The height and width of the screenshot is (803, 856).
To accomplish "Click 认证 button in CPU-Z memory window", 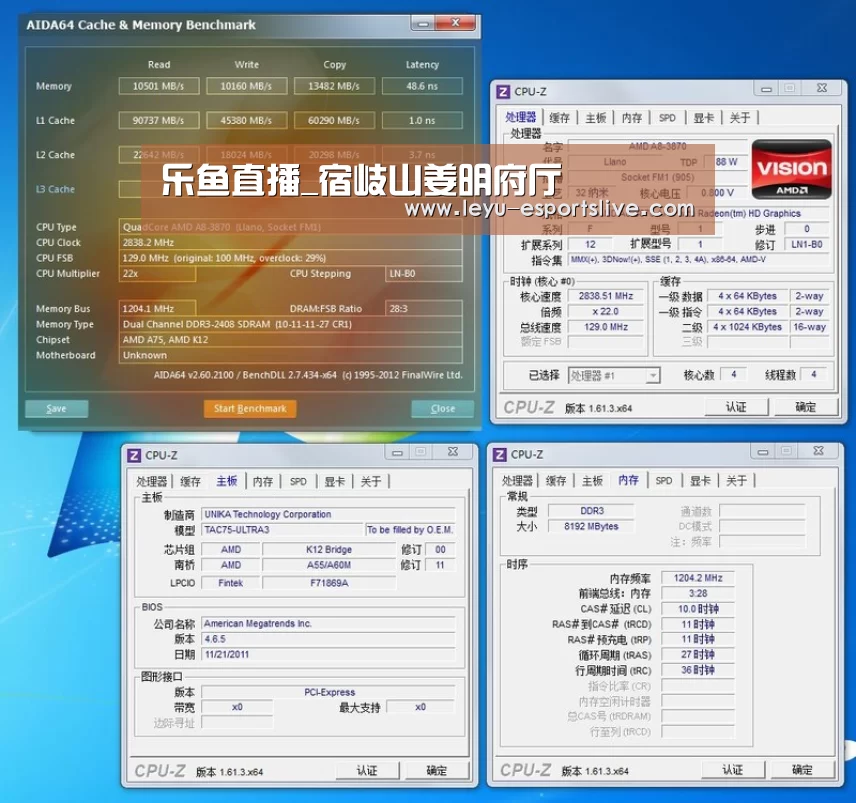I will pyautogui.click(x=733, y=770).
